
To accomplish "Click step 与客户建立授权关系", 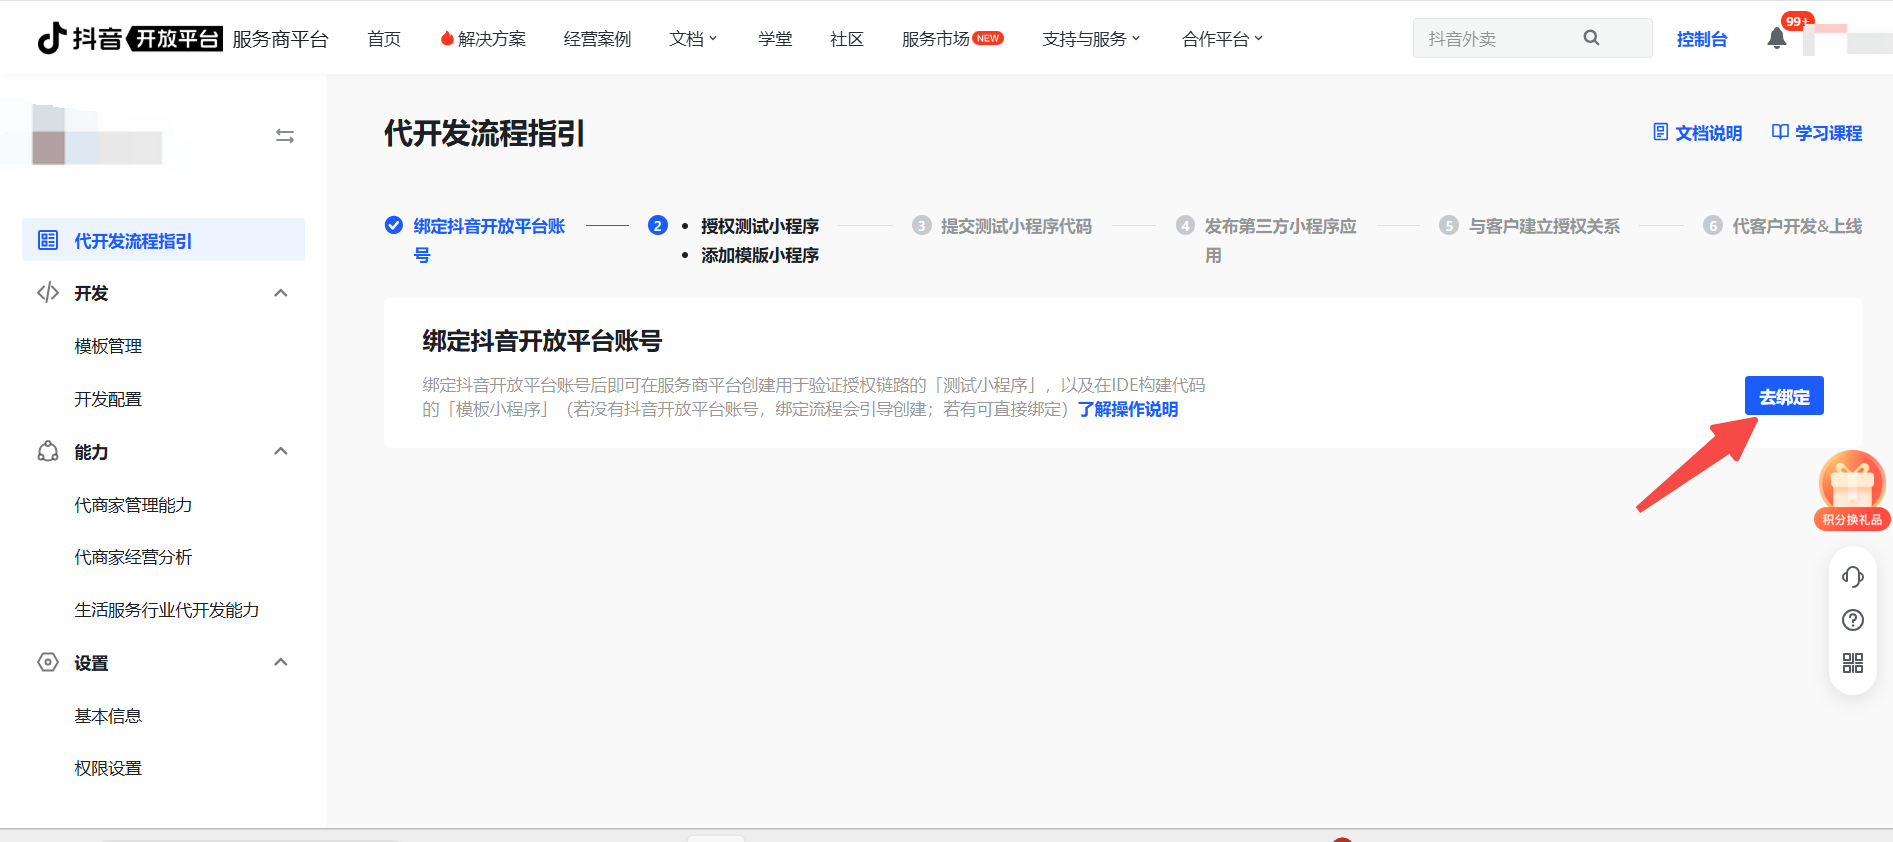I will click(x=1544, y=226).
